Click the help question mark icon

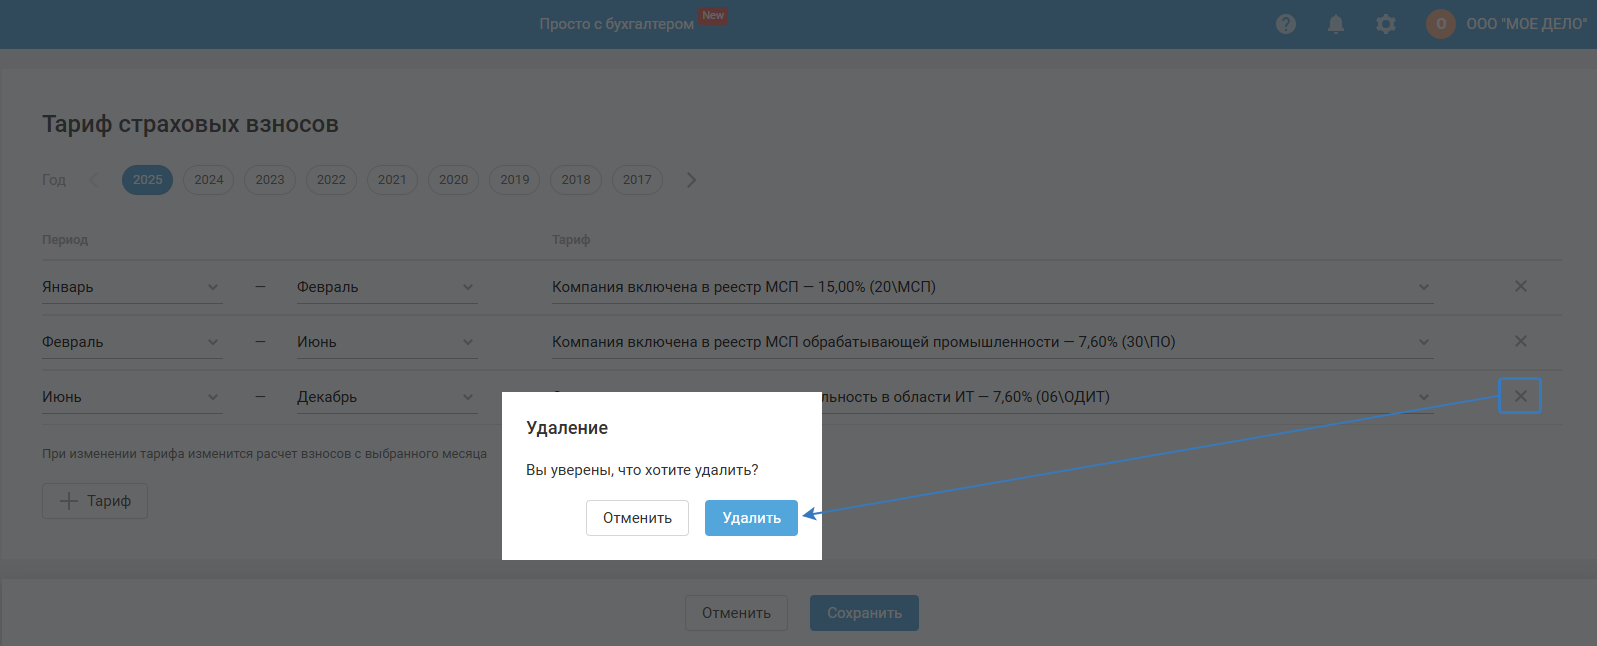pos(1286,24)
